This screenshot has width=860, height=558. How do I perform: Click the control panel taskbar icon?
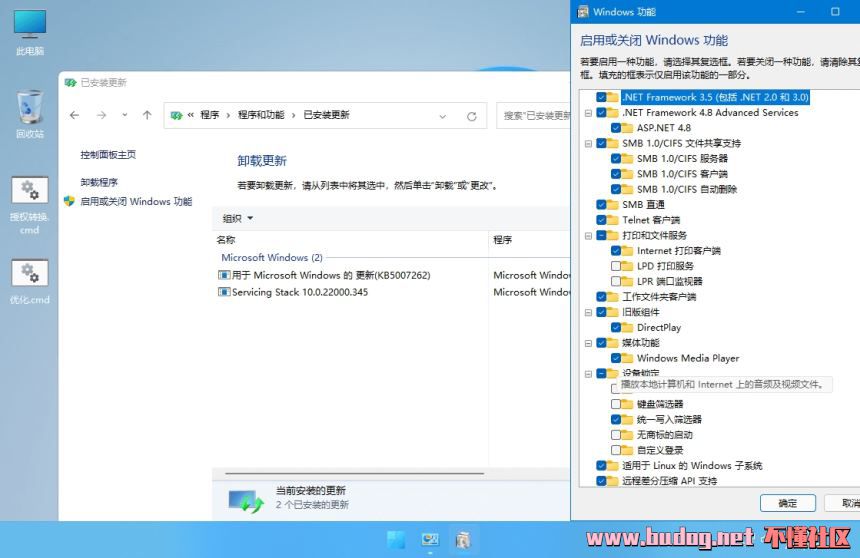click(x=430, y=540)
